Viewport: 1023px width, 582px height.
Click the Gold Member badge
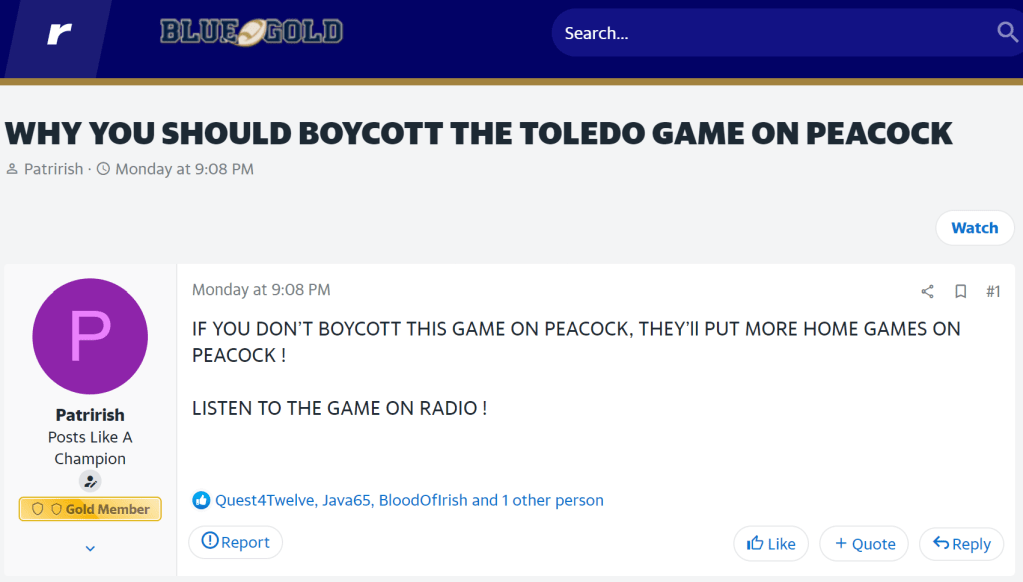click(90, 509)
